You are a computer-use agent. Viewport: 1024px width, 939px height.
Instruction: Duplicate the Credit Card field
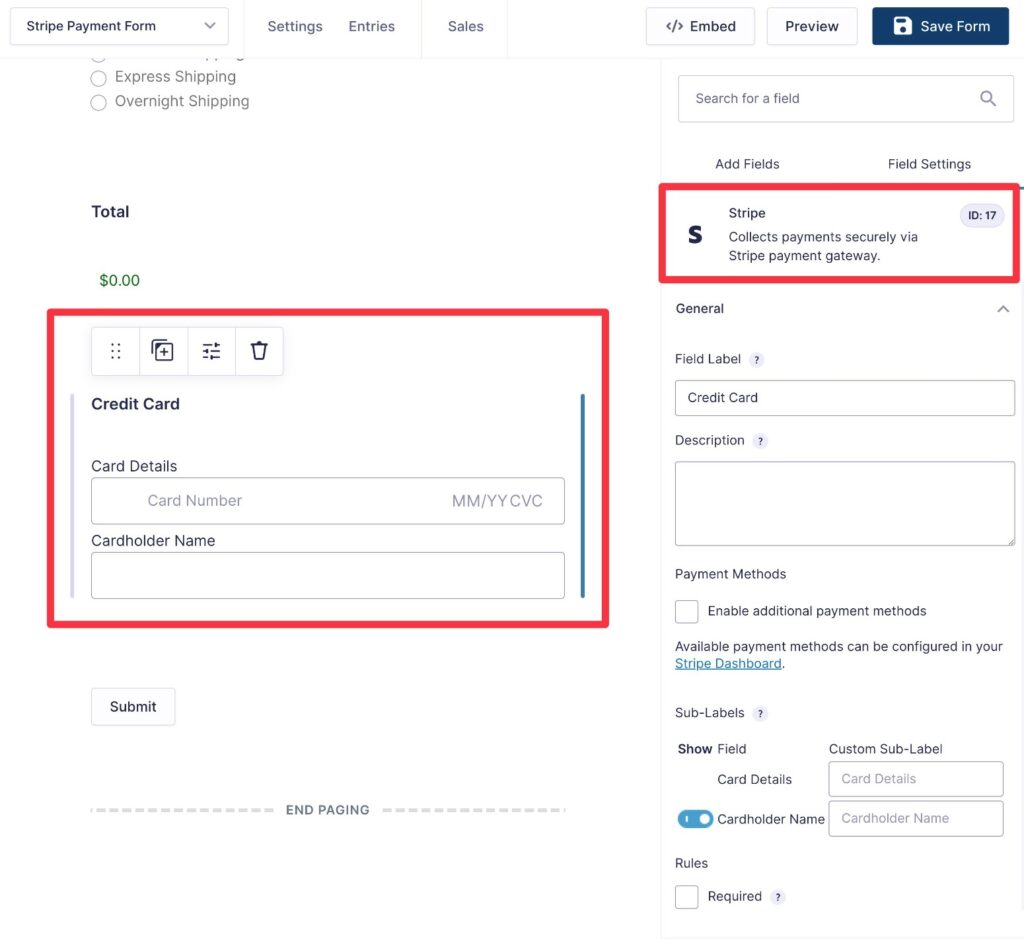click(163, 351)
